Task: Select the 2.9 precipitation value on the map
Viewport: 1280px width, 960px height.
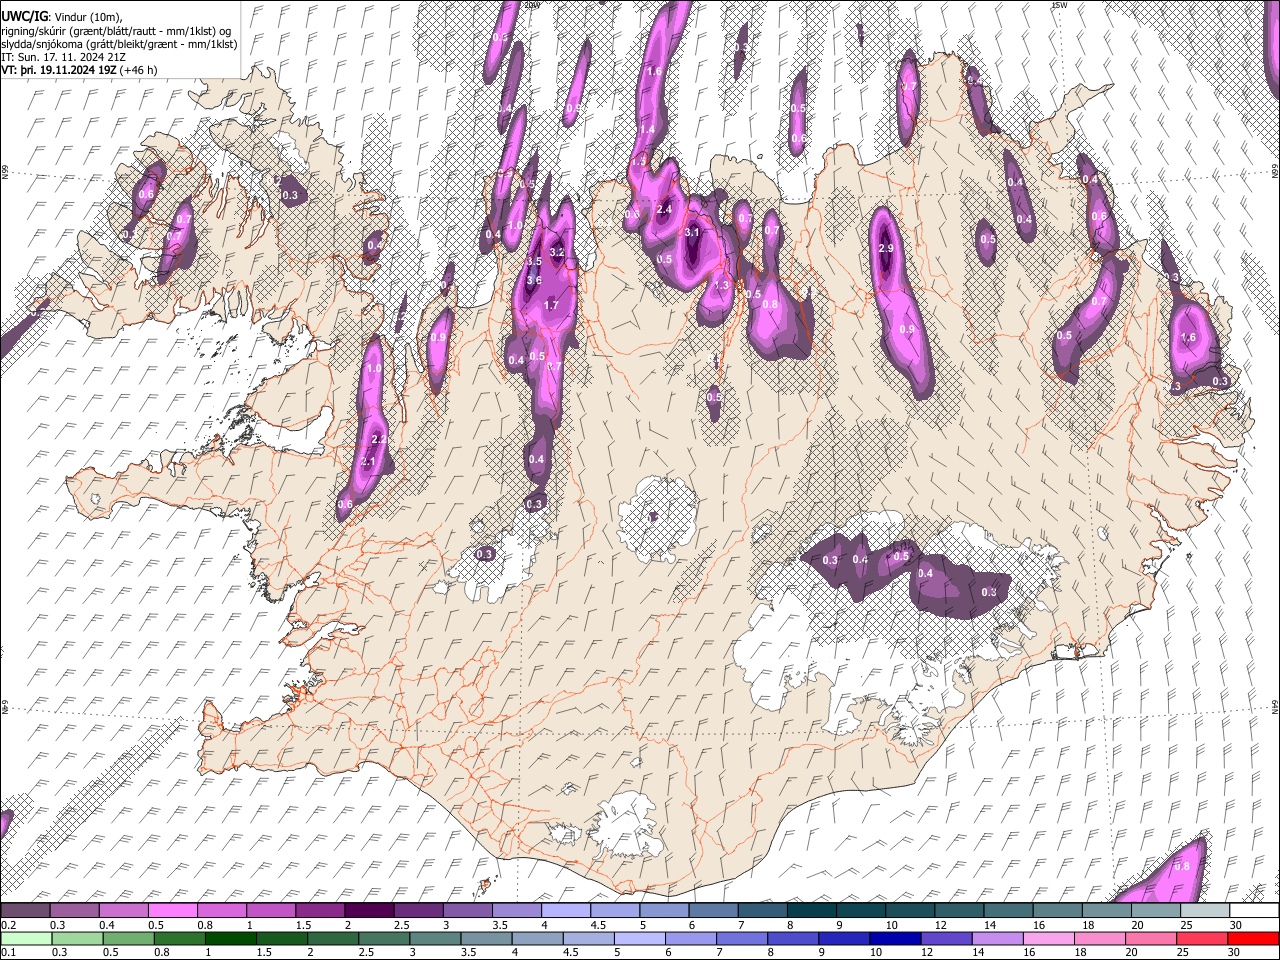Action: (x=885, y=248)
